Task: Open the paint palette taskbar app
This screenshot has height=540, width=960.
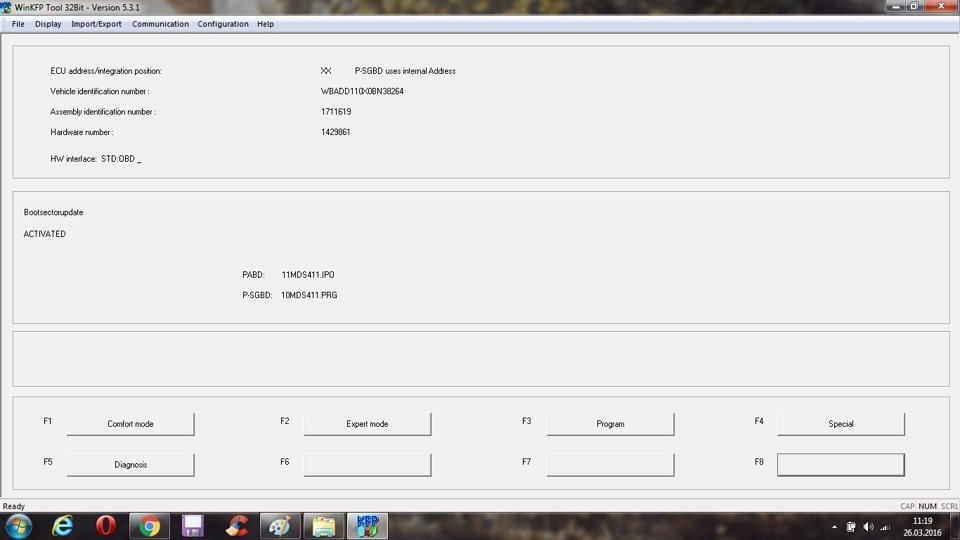Action: (280, 526)
